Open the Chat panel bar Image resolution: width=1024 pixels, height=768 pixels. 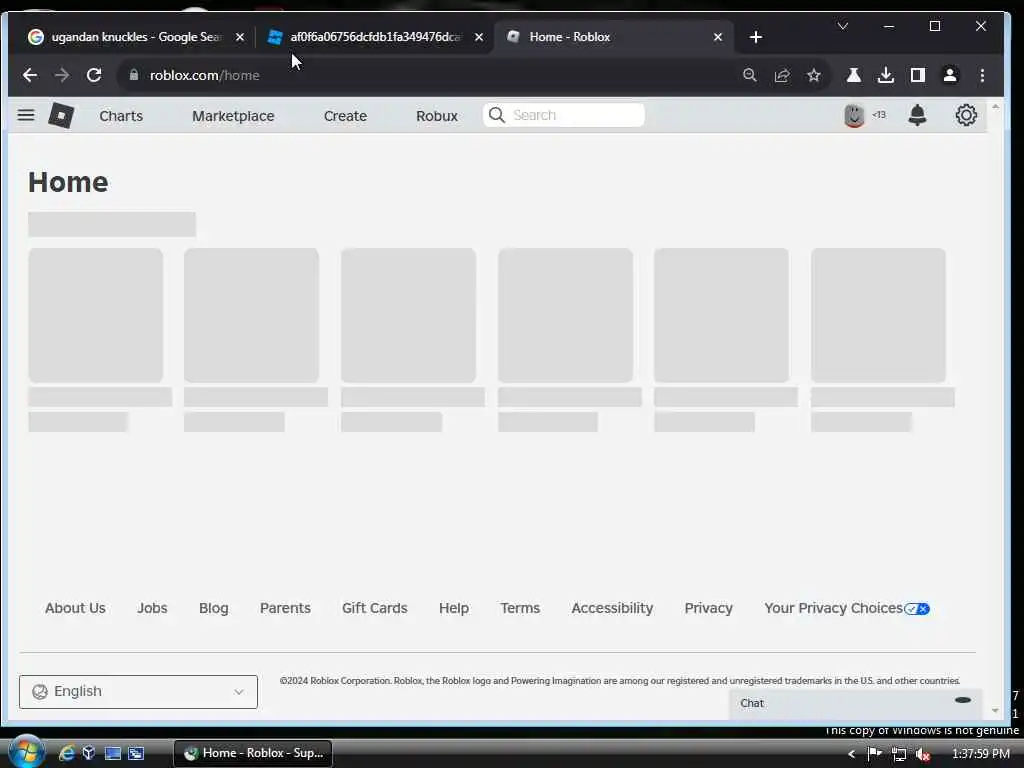(x=855, y=703)
